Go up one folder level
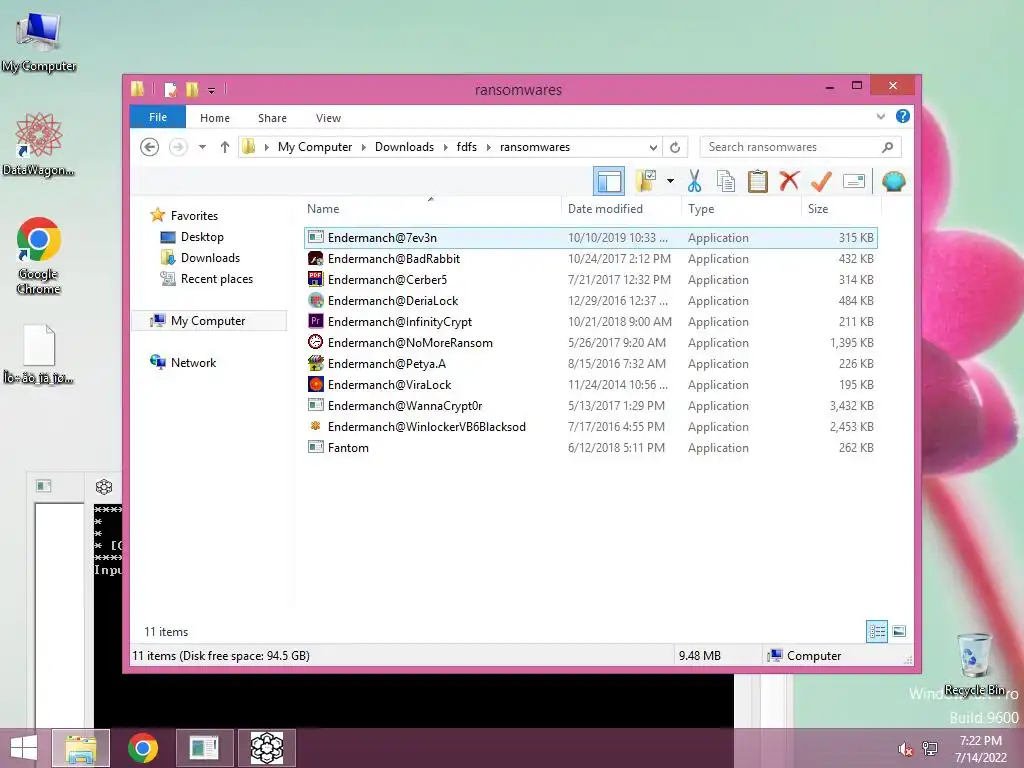The width and height of the screenshot is (1024, 768). coord(225,147)
